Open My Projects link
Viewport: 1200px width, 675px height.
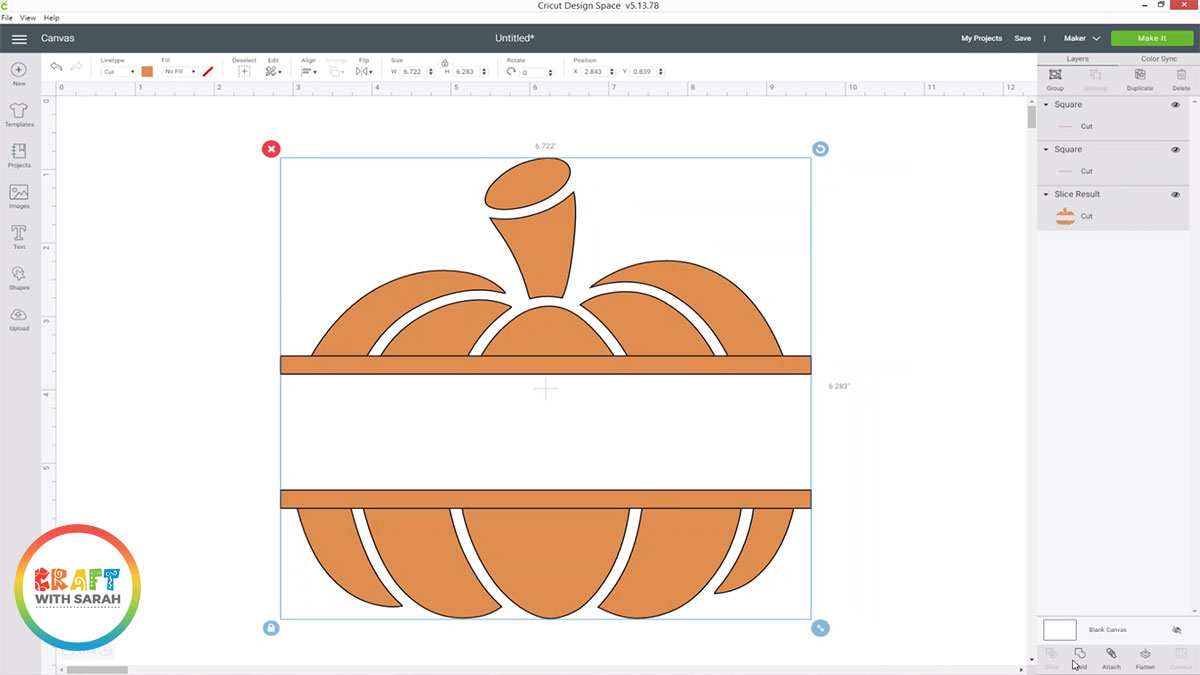coord(981,38)
